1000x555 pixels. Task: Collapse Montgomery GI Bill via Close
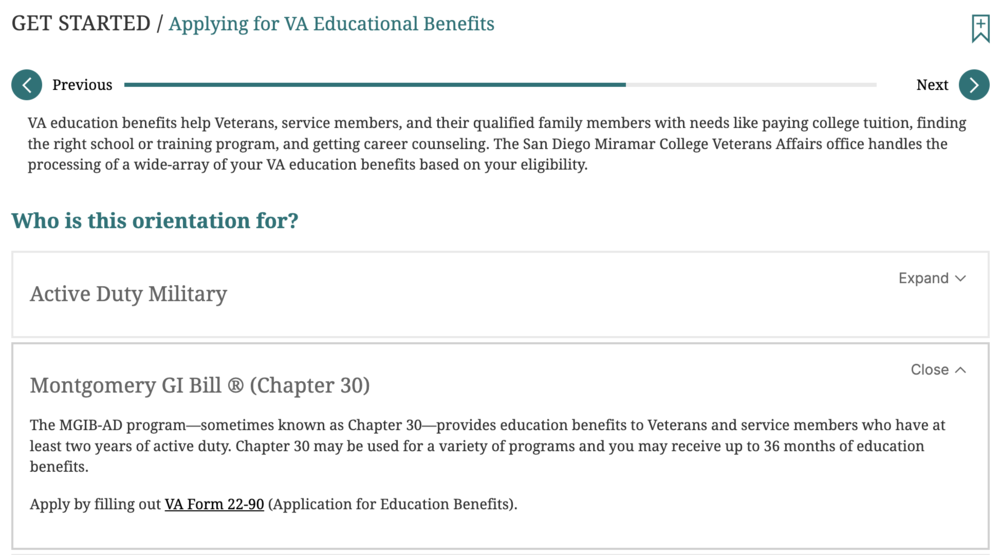pos(929,370)
